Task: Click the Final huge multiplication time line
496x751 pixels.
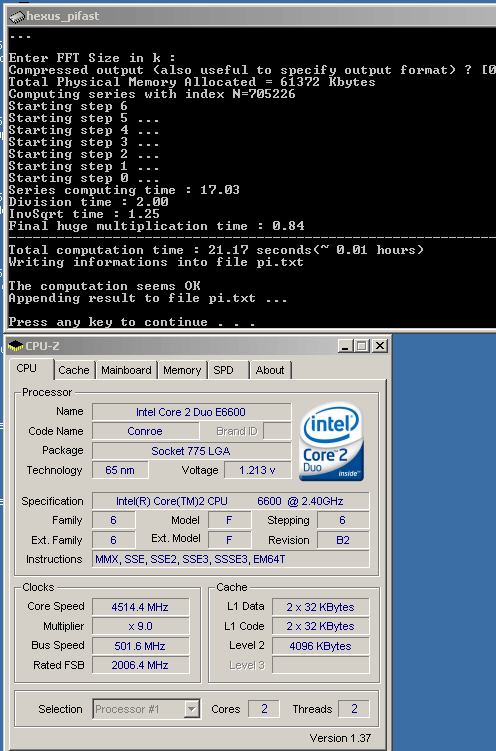Action: 156,226
